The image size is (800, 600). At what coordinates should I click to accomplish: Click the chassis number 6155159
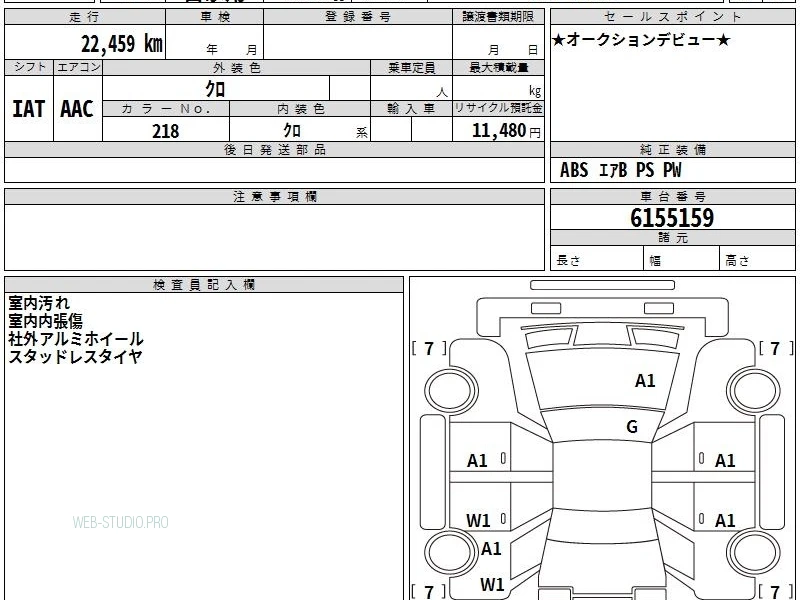672,218
